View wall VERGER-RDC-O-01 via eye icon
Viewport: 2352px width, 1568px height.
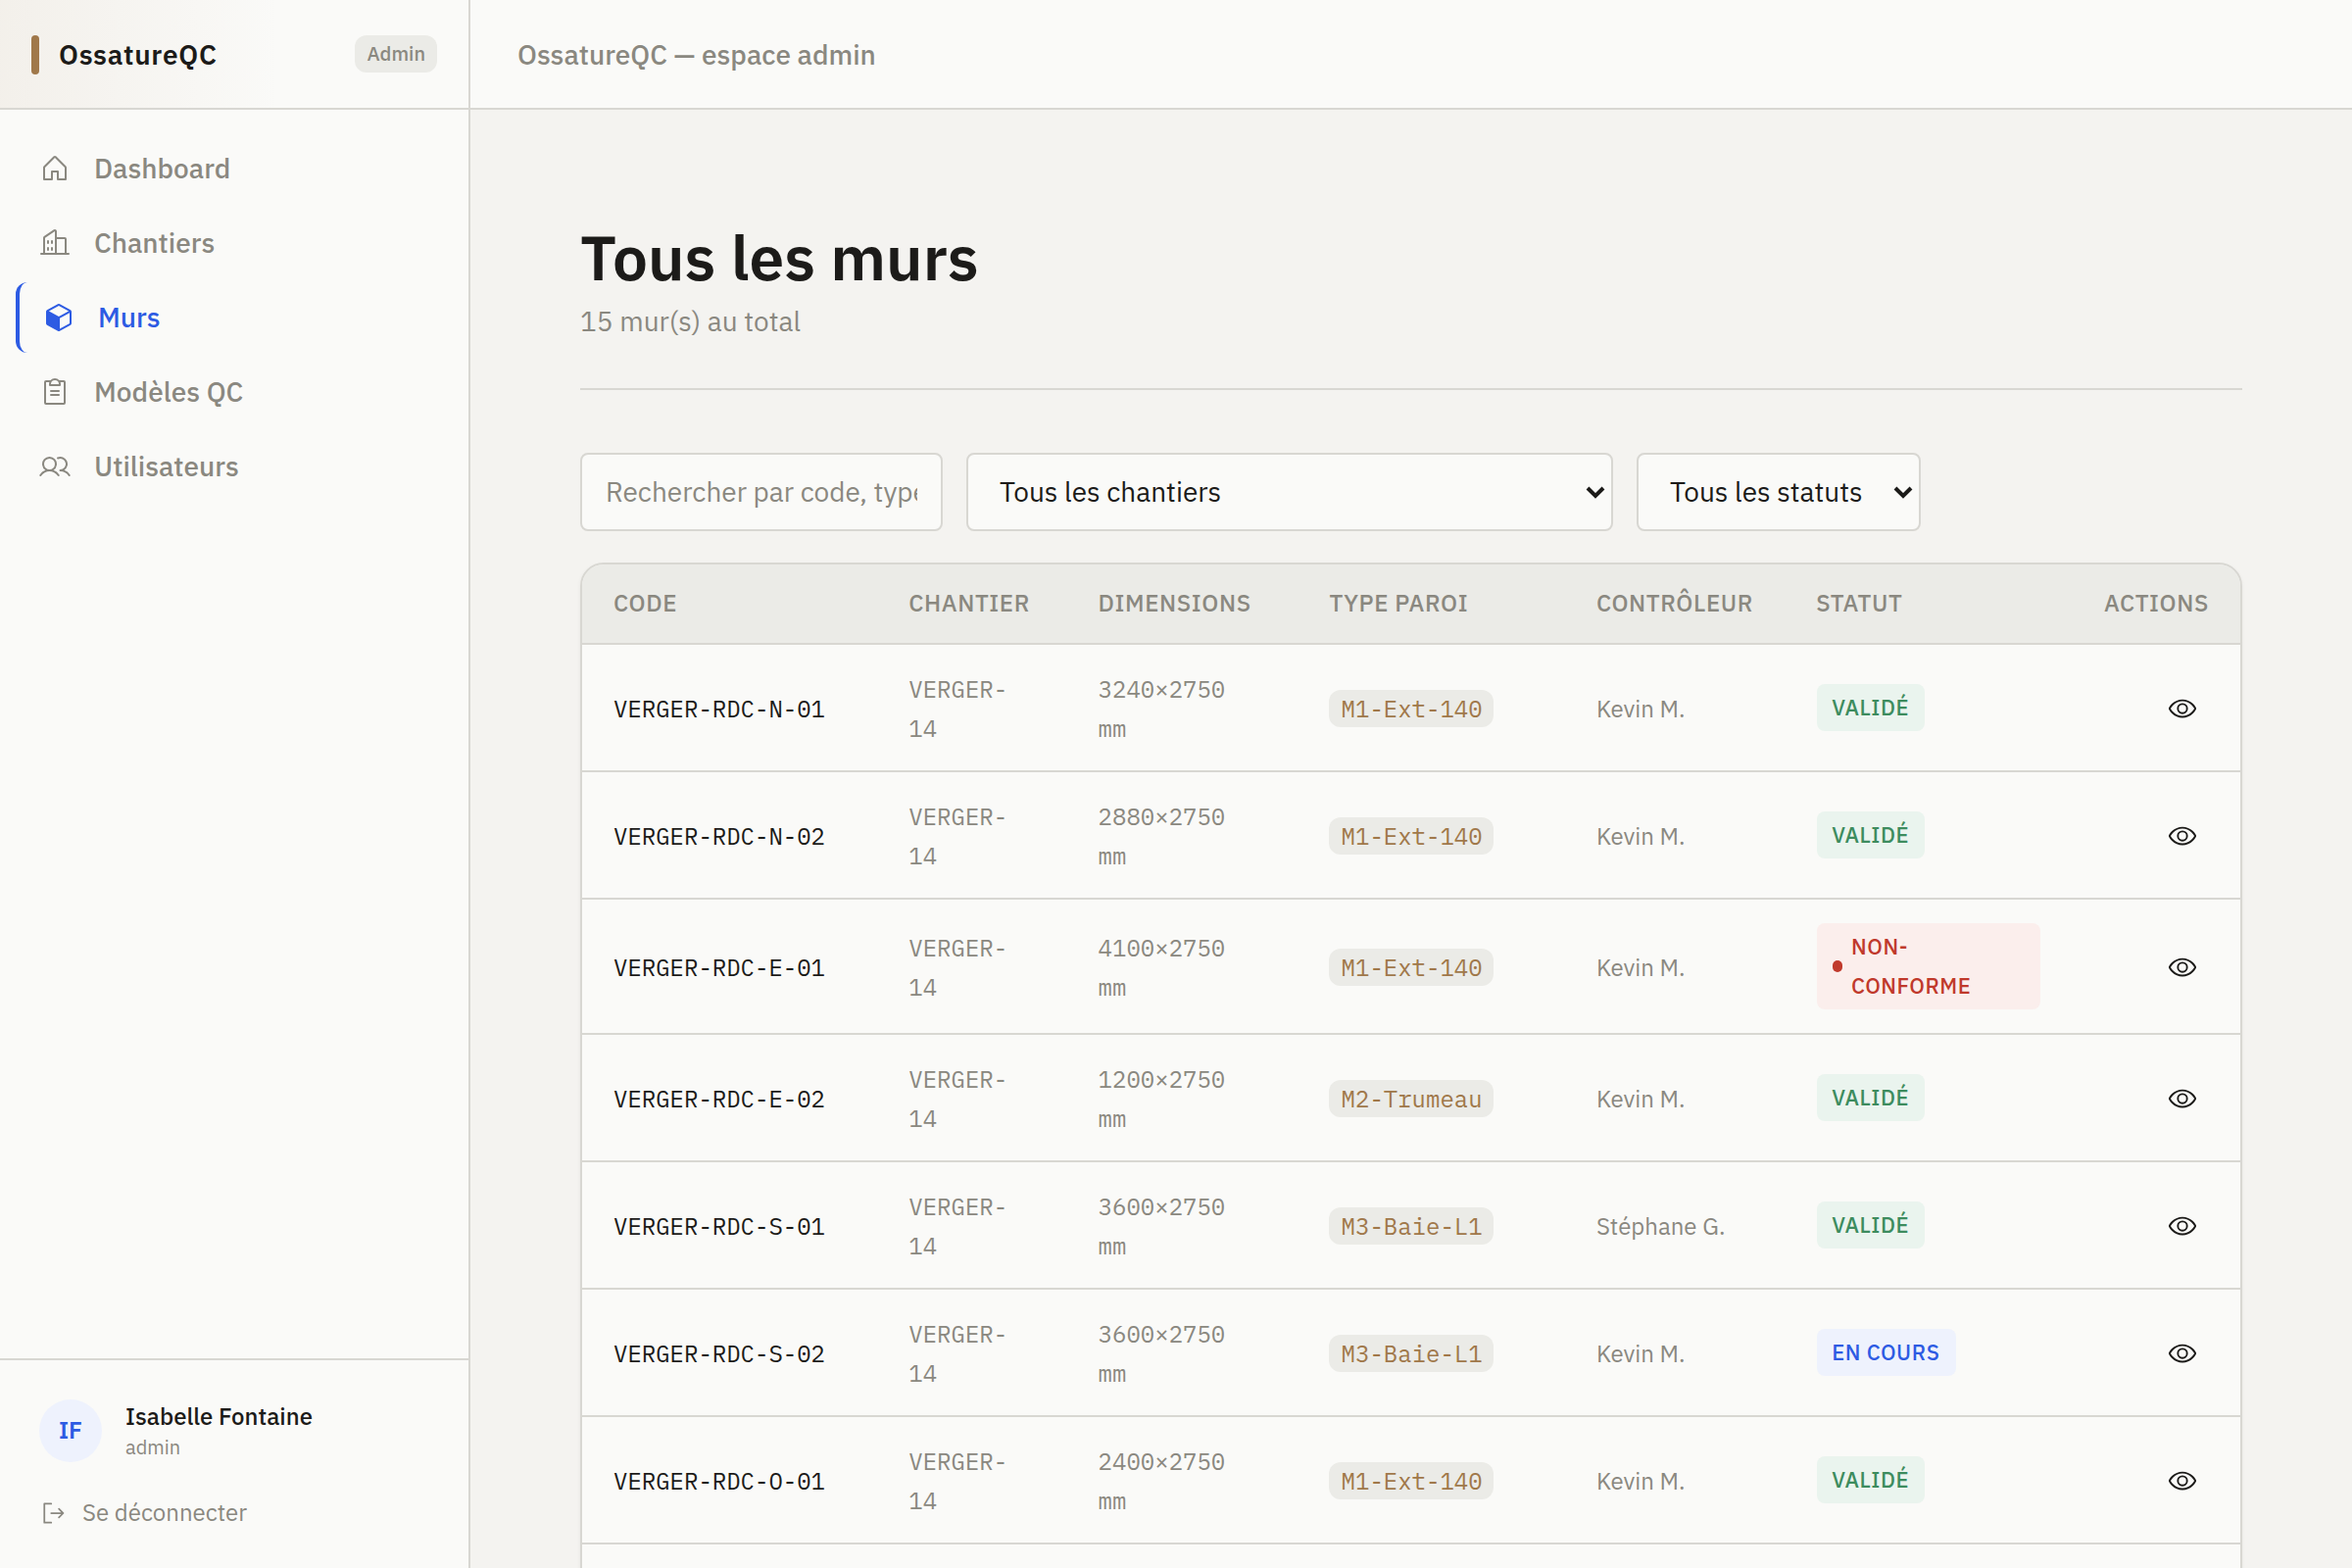(2182, 1480)
